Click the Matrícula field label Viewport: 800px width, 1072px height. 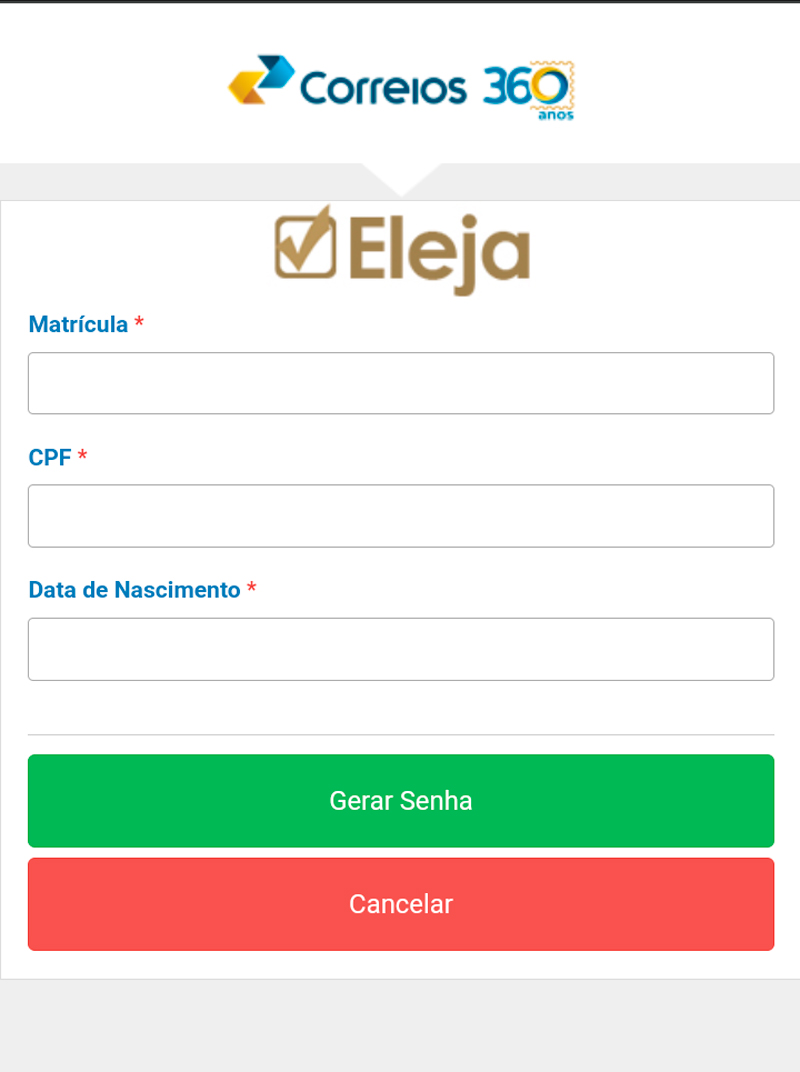pos(78,324)
